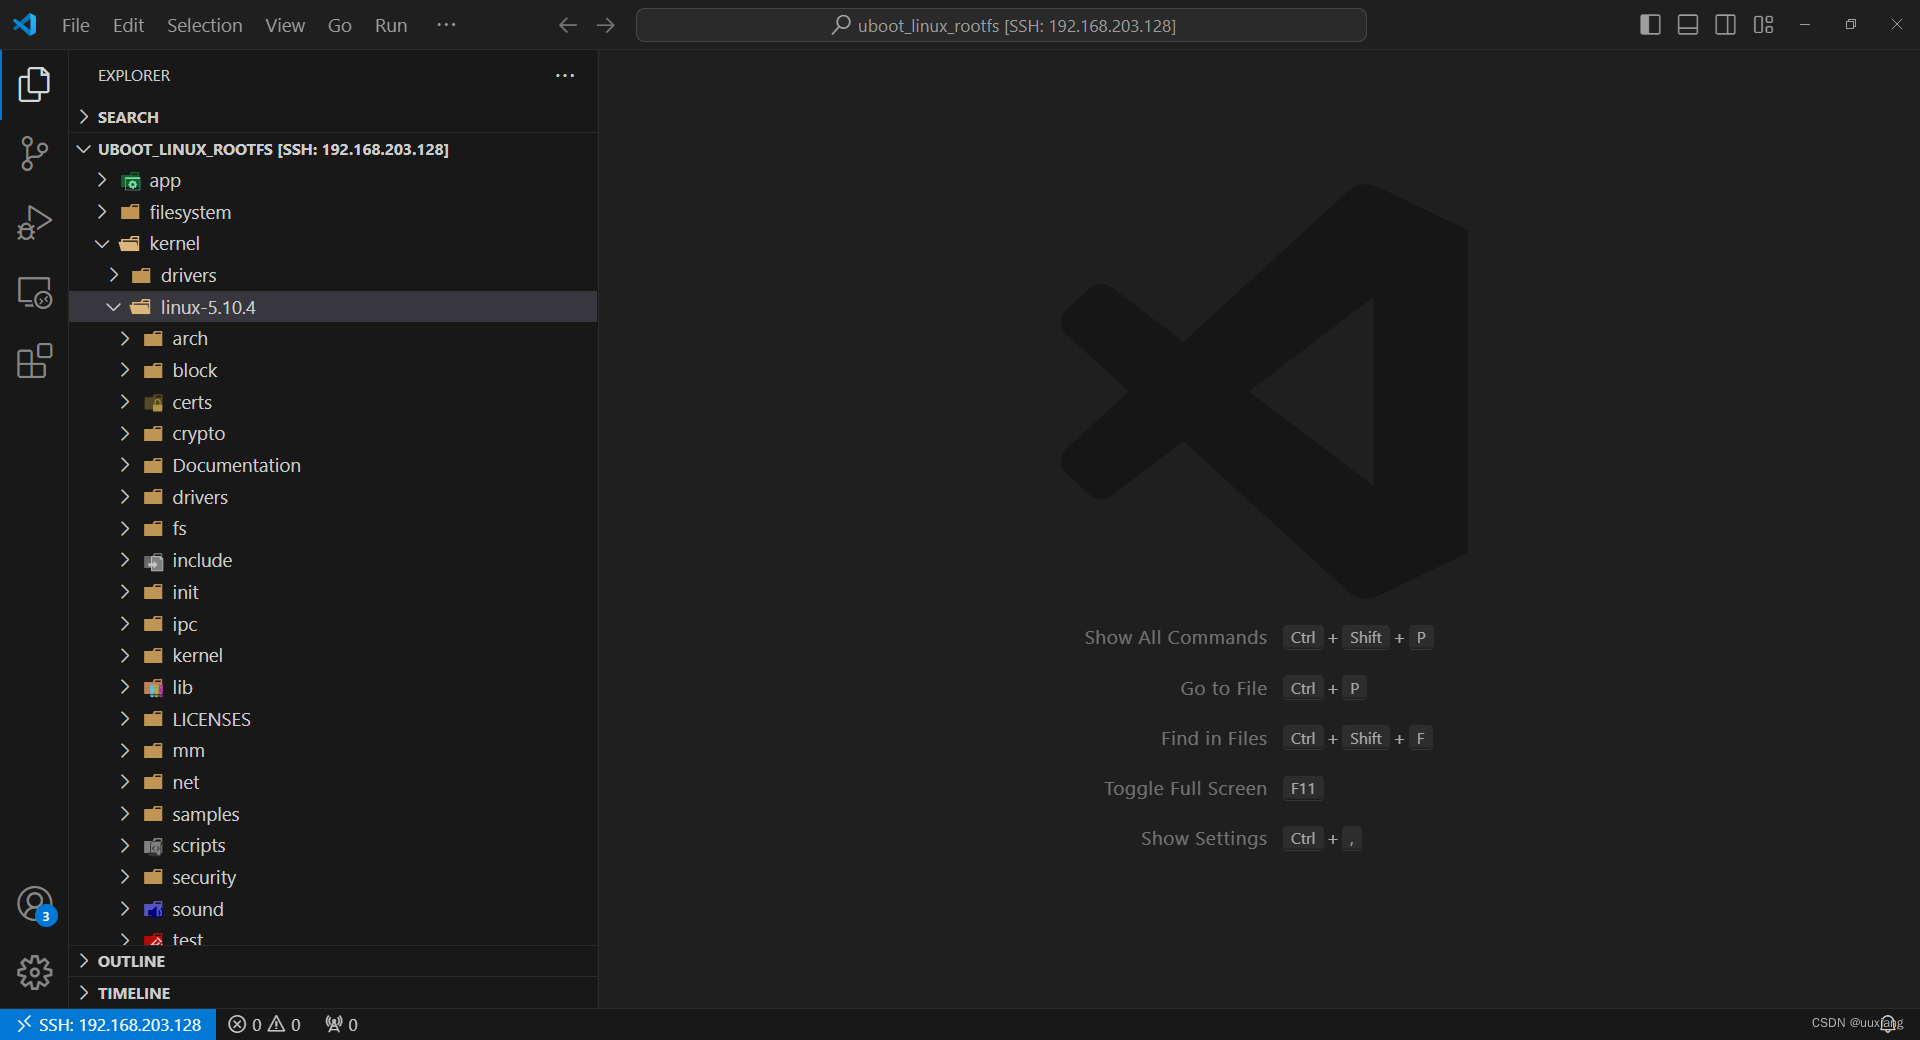The width and height of the screenshot is (1920, 1040).
Task: Collapse the linux-5.10.4 folder
Action: pyautogui.click(x=113, y=307)
